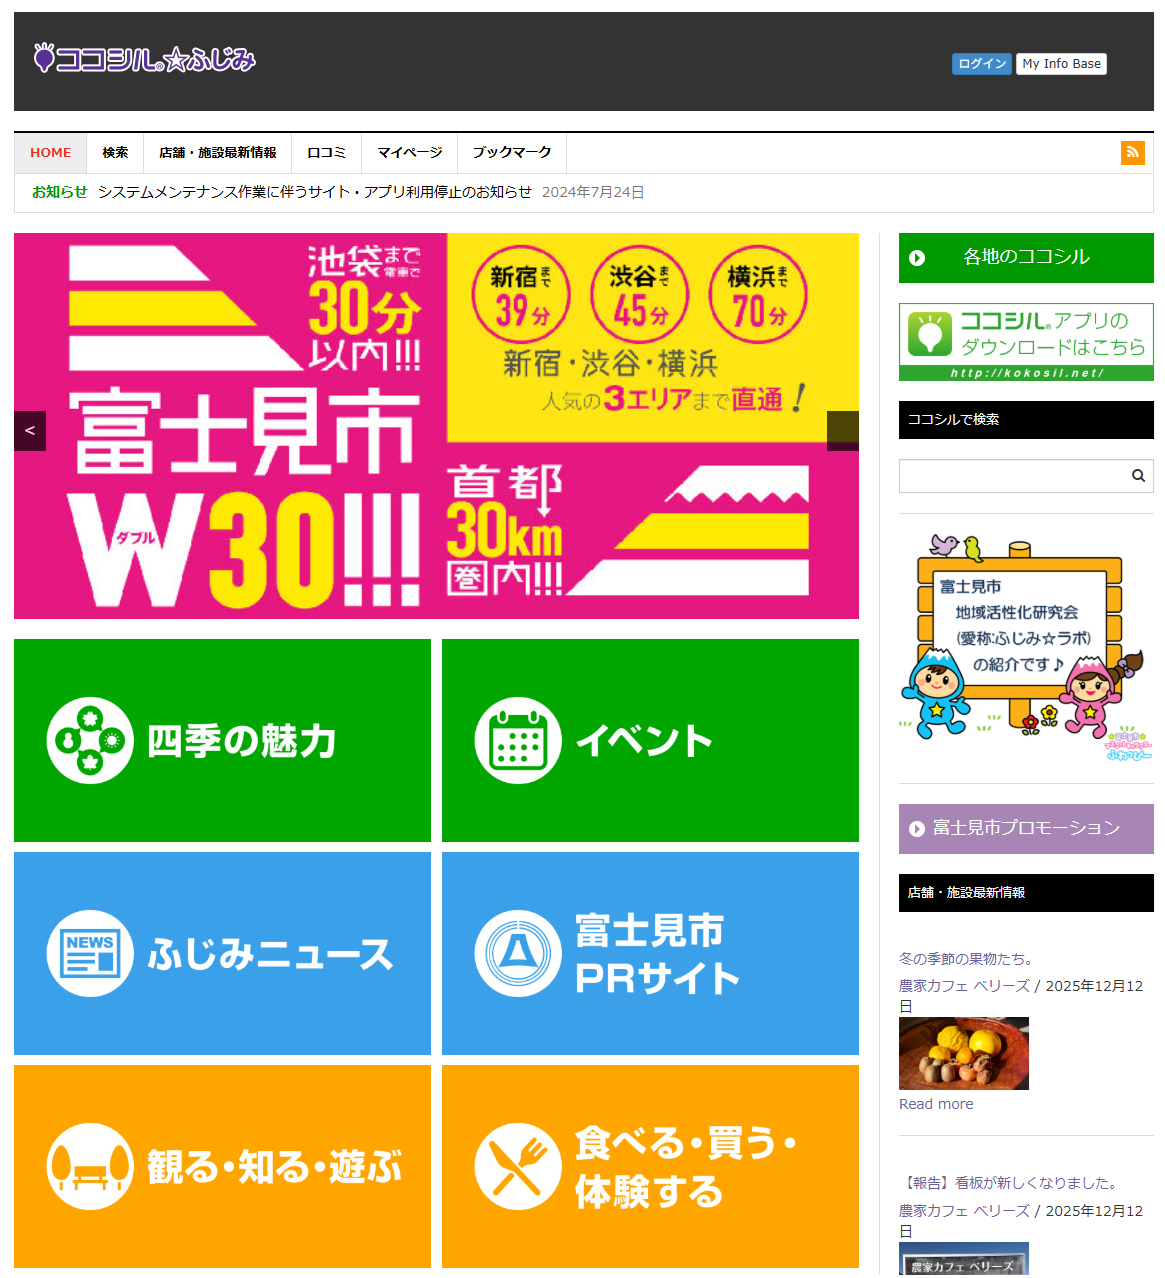The width and height of the screenshot is (1165, 1278).
Task: Focus the ココシルで検索 search input field
Action: click(1010, 476)
